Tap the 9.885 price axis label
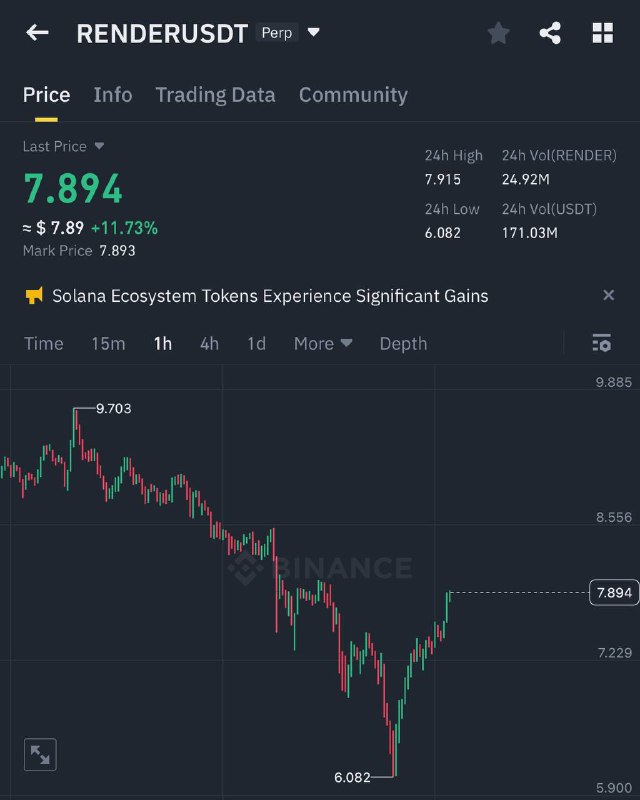This screenshot has height=800, width=640. (x=613, y=382)
